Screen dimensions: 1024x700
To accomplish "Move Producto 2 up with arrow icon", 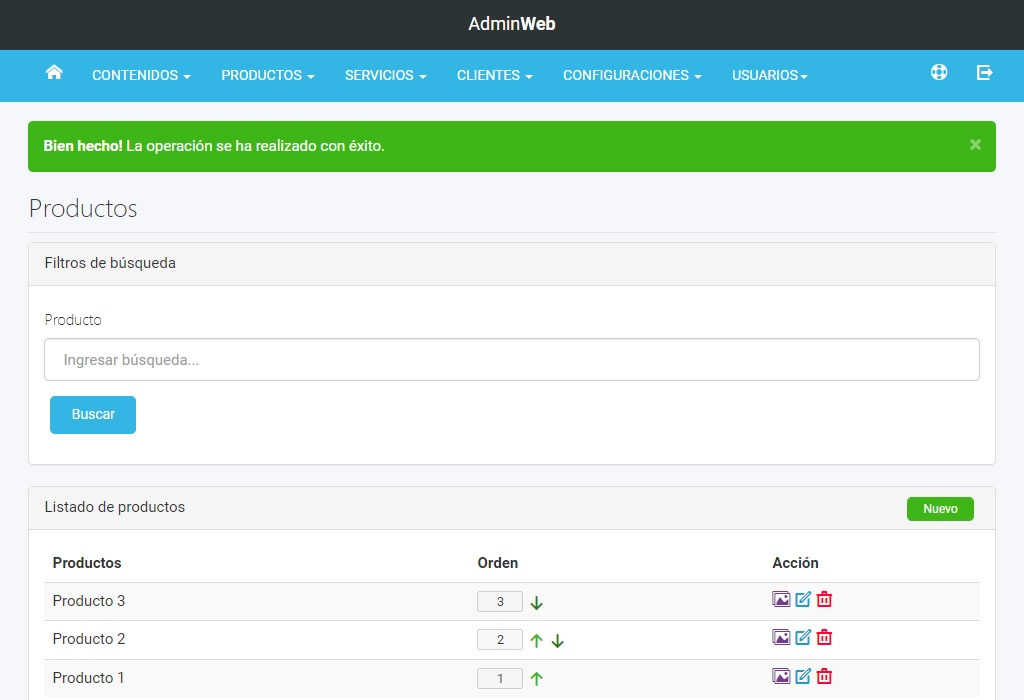I will [537, 639].
